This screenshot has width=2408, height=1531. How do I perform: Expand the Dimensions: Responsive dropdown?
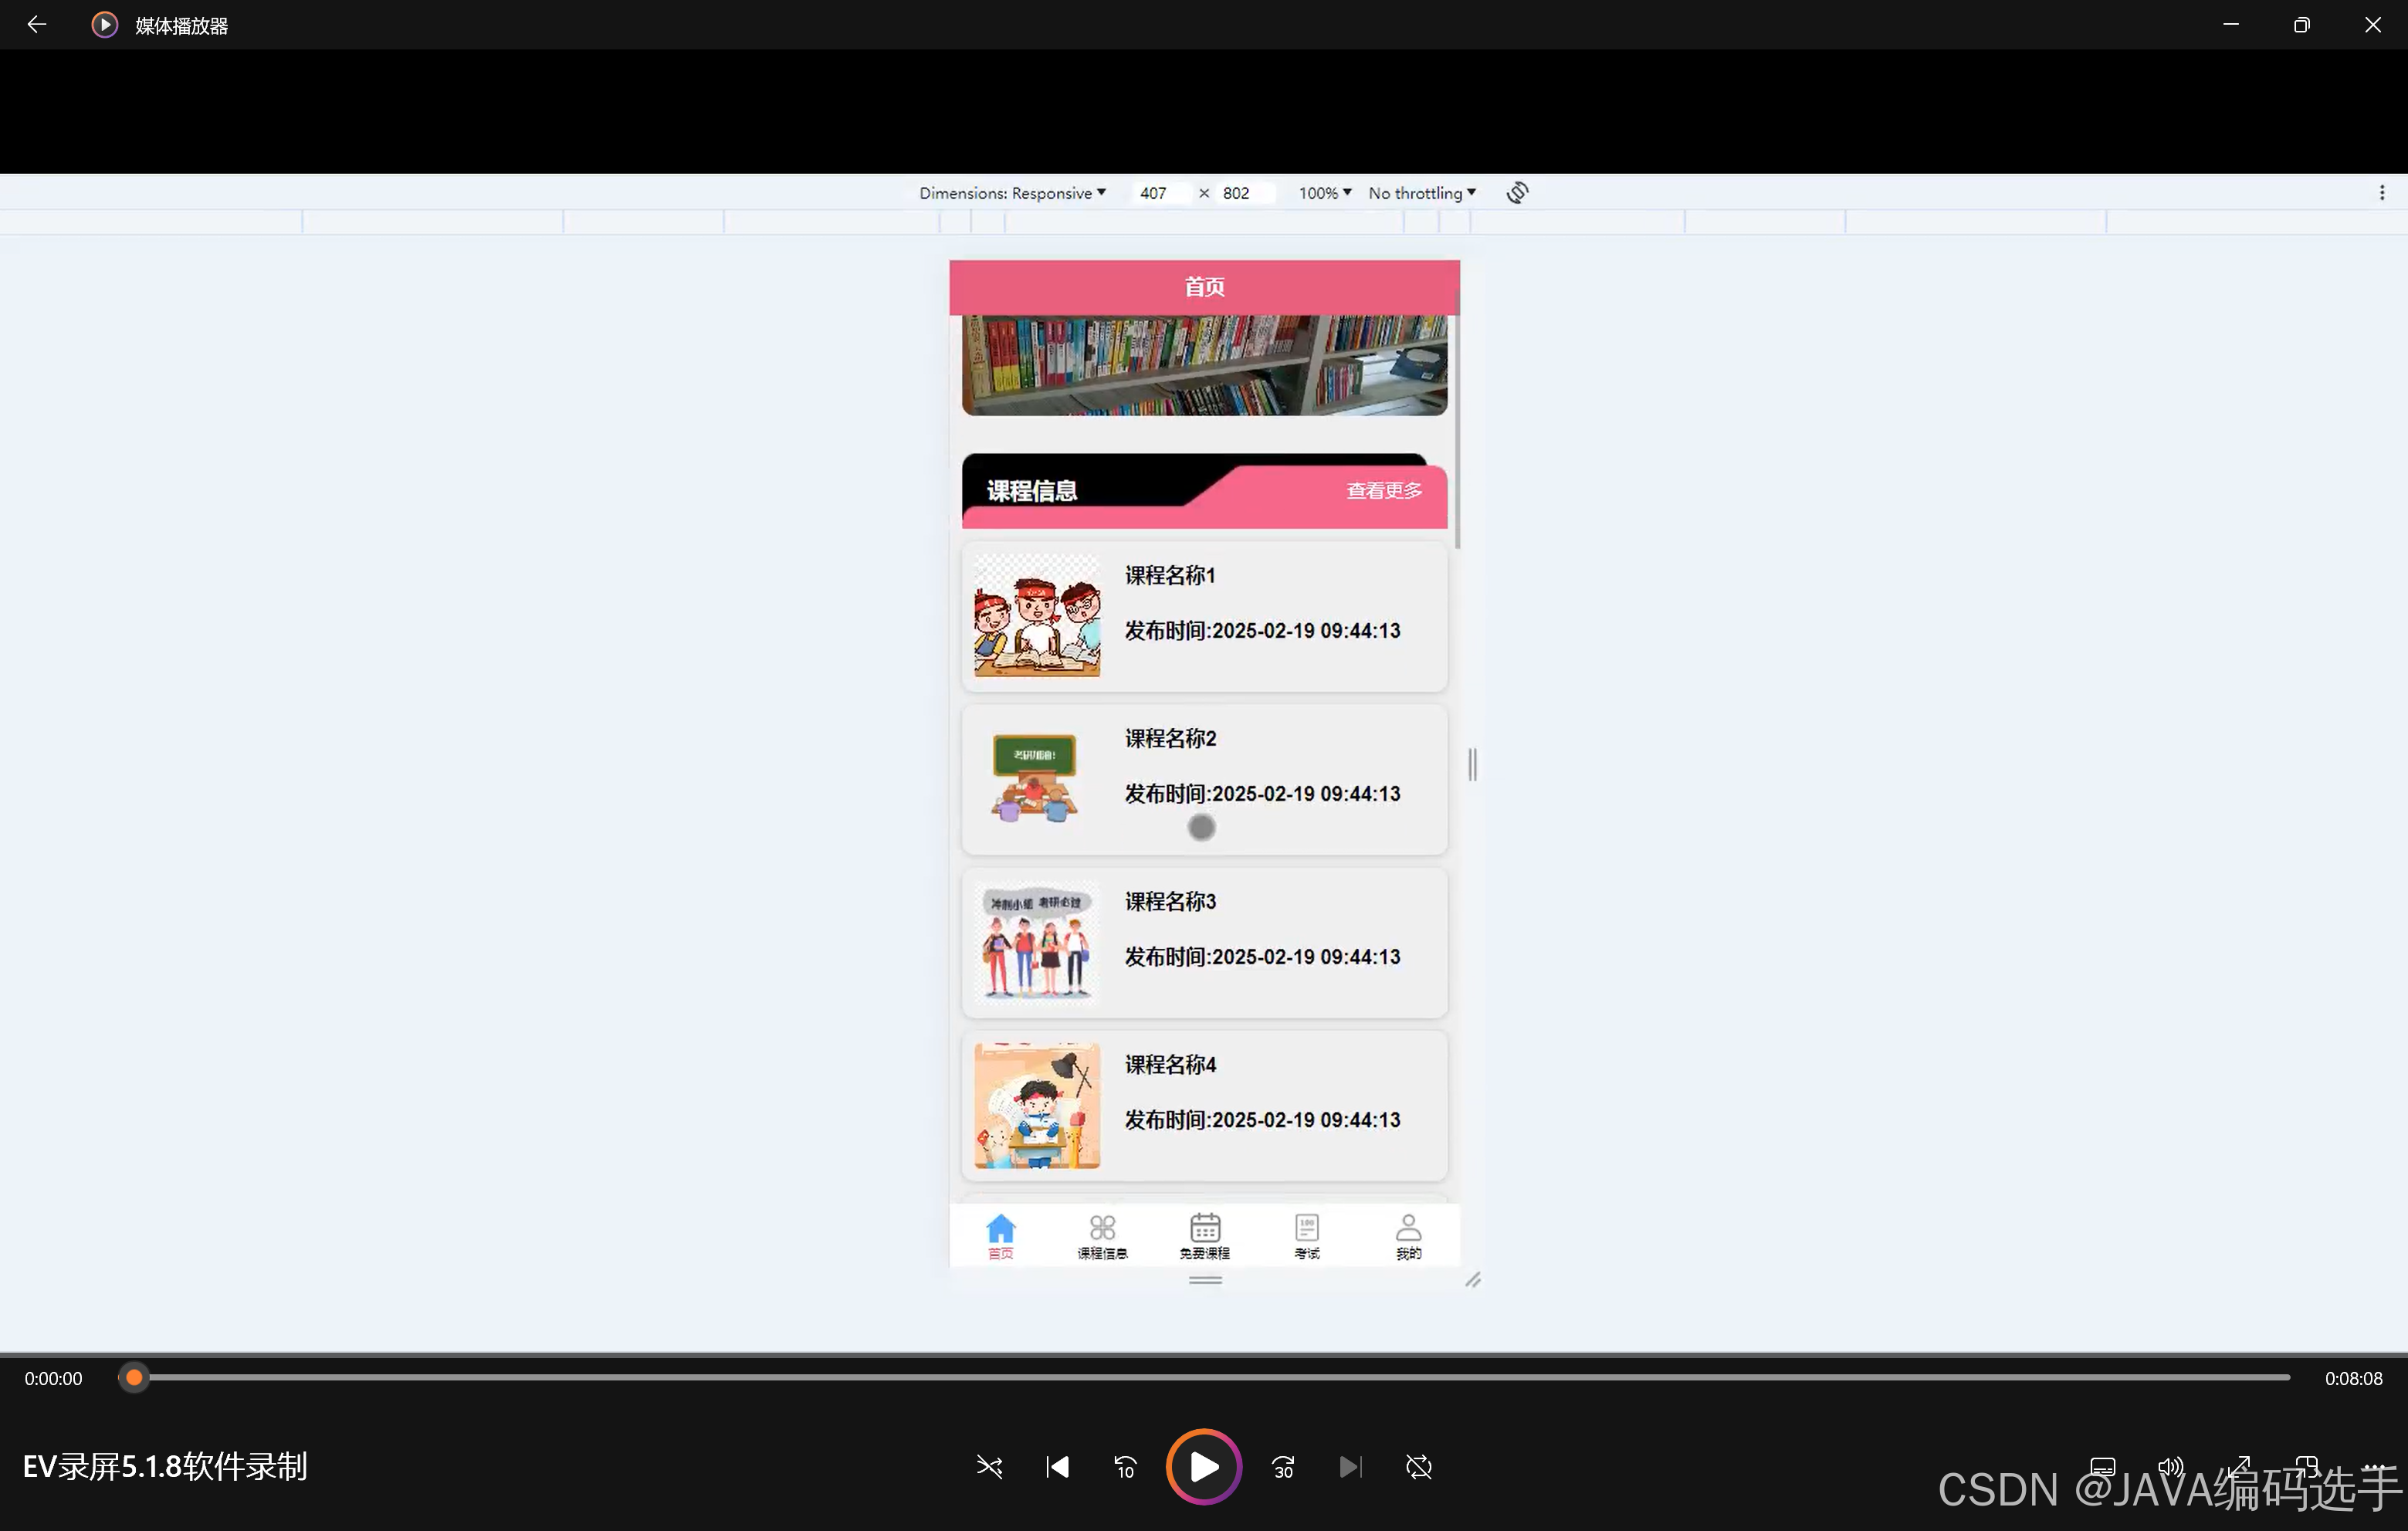1012,193
